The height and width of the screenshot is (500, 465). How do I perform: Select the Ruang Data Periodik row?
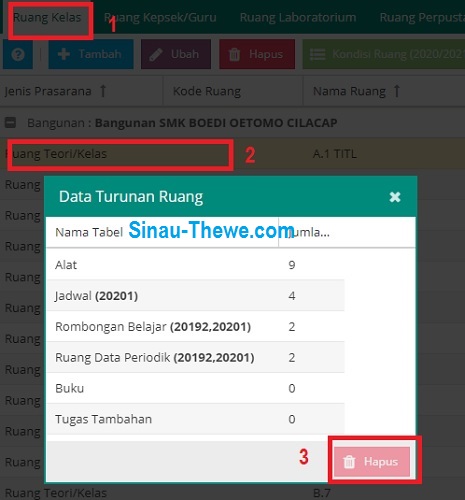[x=195, y=357]
